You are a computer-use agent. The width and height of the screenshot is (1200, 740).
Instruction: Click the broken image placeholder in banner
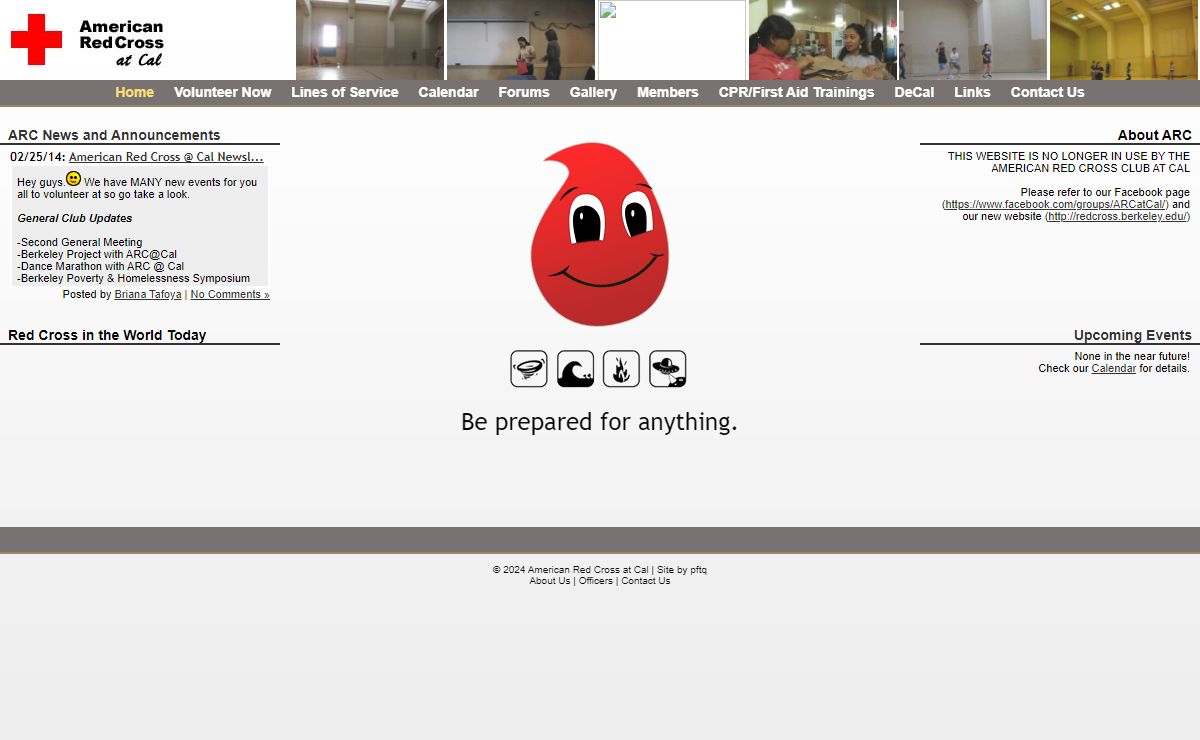672,40
